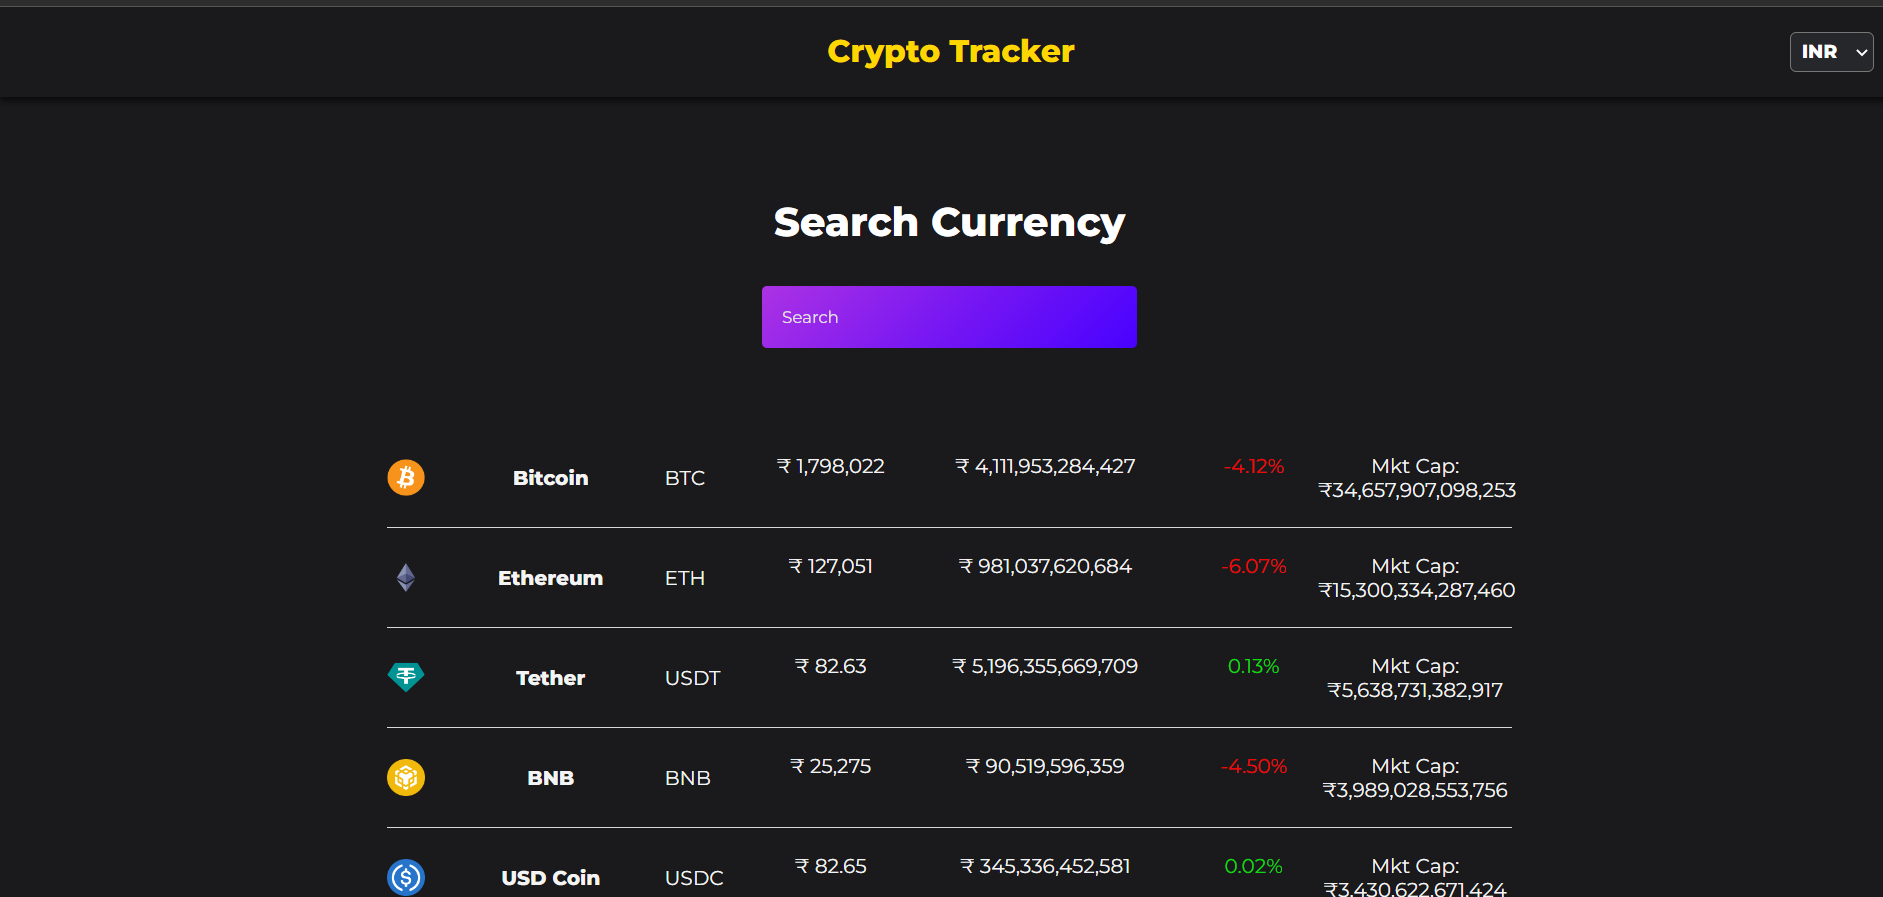
Task: Click the BTC ticker symbol
Action: (685, 478)
